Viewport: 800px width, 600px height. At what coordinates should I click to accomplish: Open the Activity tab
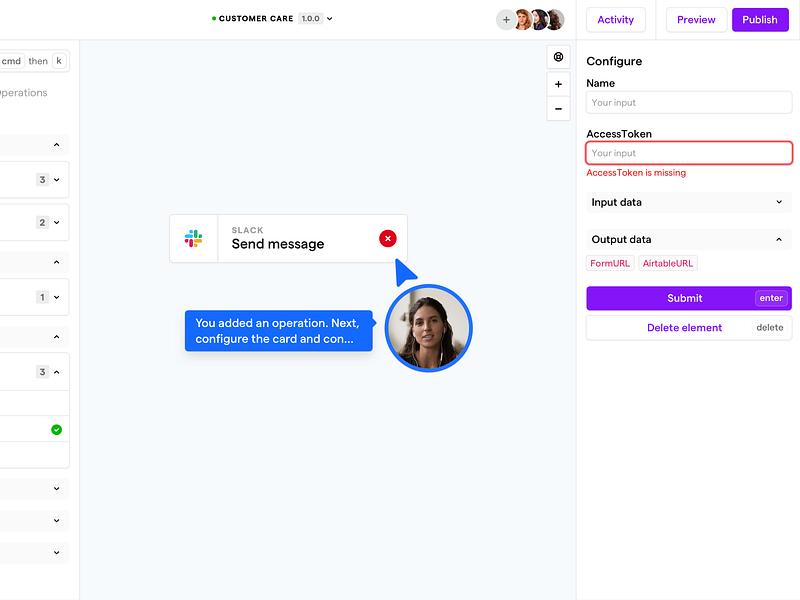coord(616,20)
